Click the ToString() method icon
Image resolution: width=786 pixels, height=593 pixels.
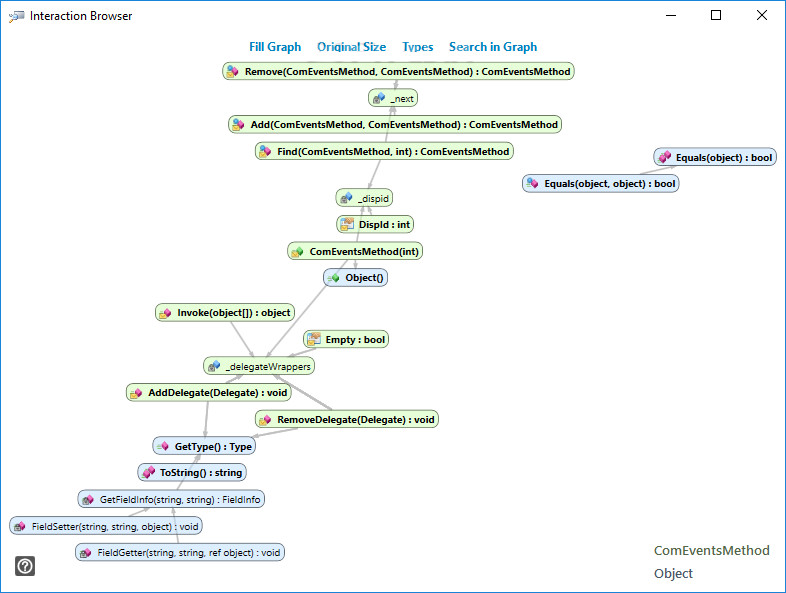(148, 473)
